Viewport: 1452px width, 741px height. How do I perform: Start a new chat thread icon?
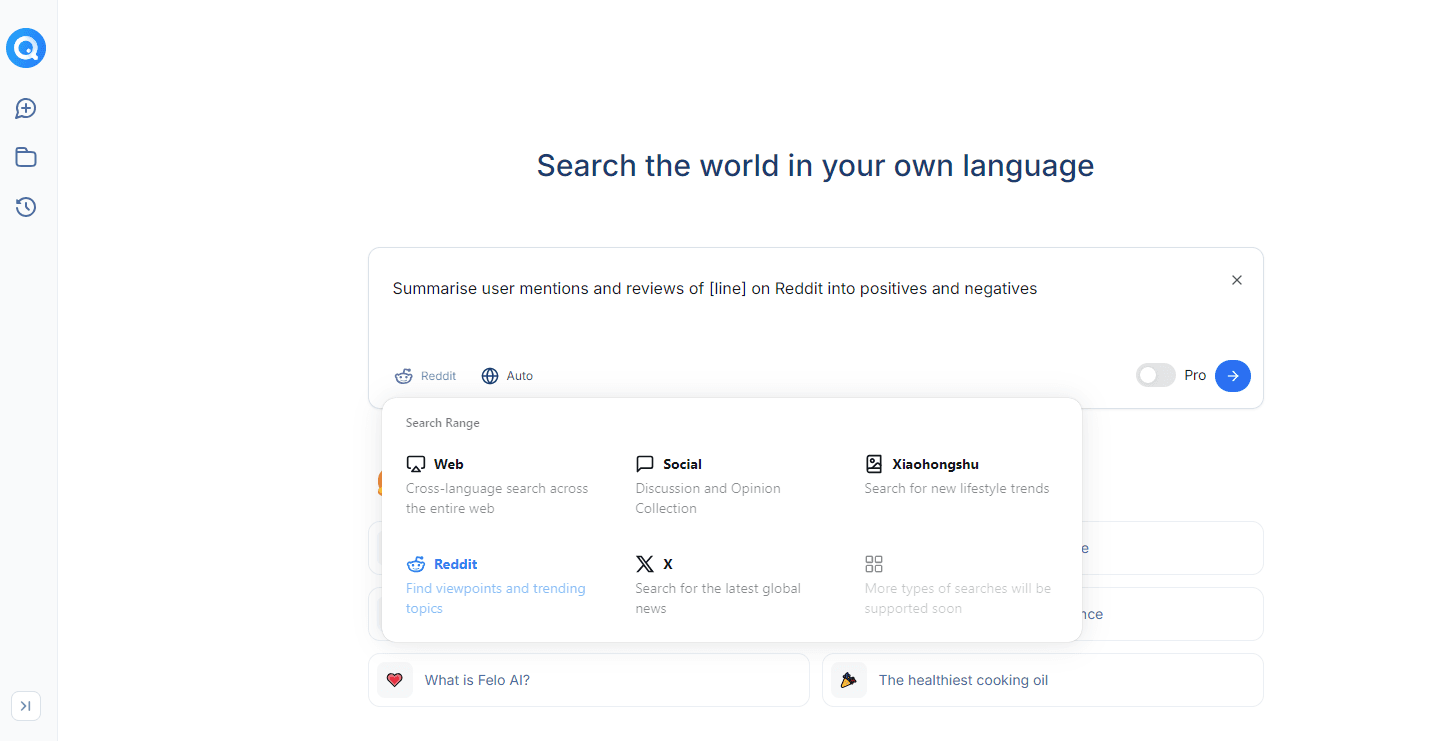(26, 109)
